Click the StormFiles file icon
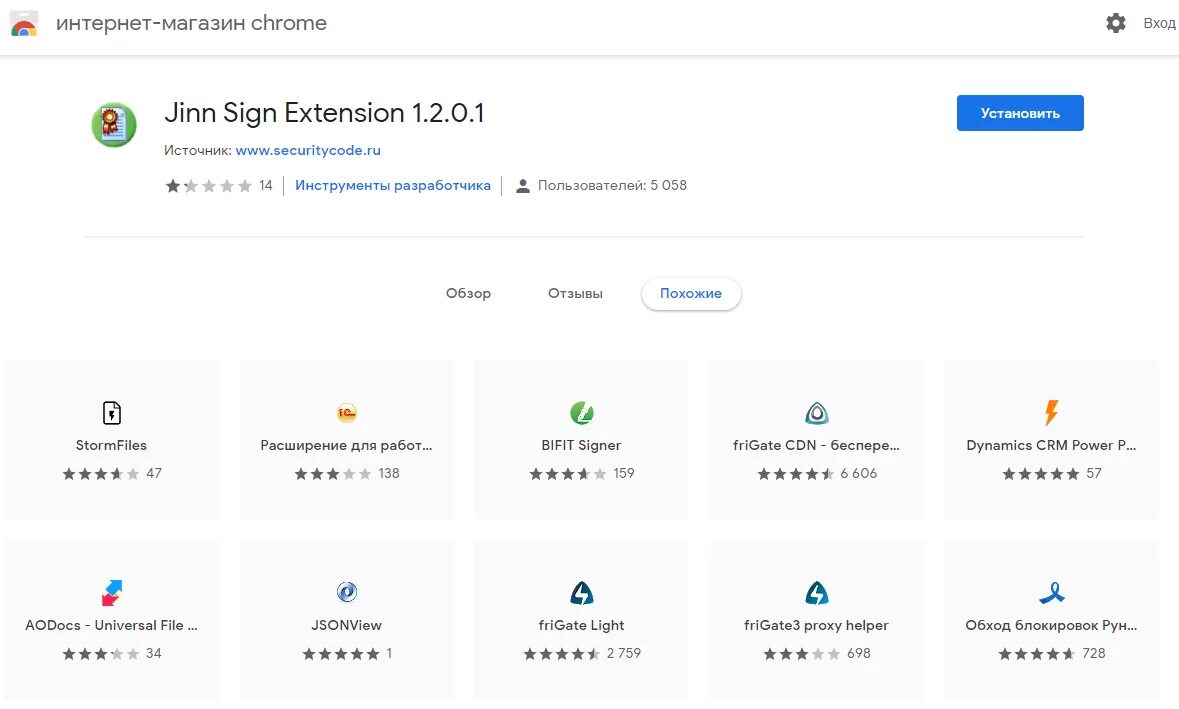1179x709 pixels. (x=111, y=413)
